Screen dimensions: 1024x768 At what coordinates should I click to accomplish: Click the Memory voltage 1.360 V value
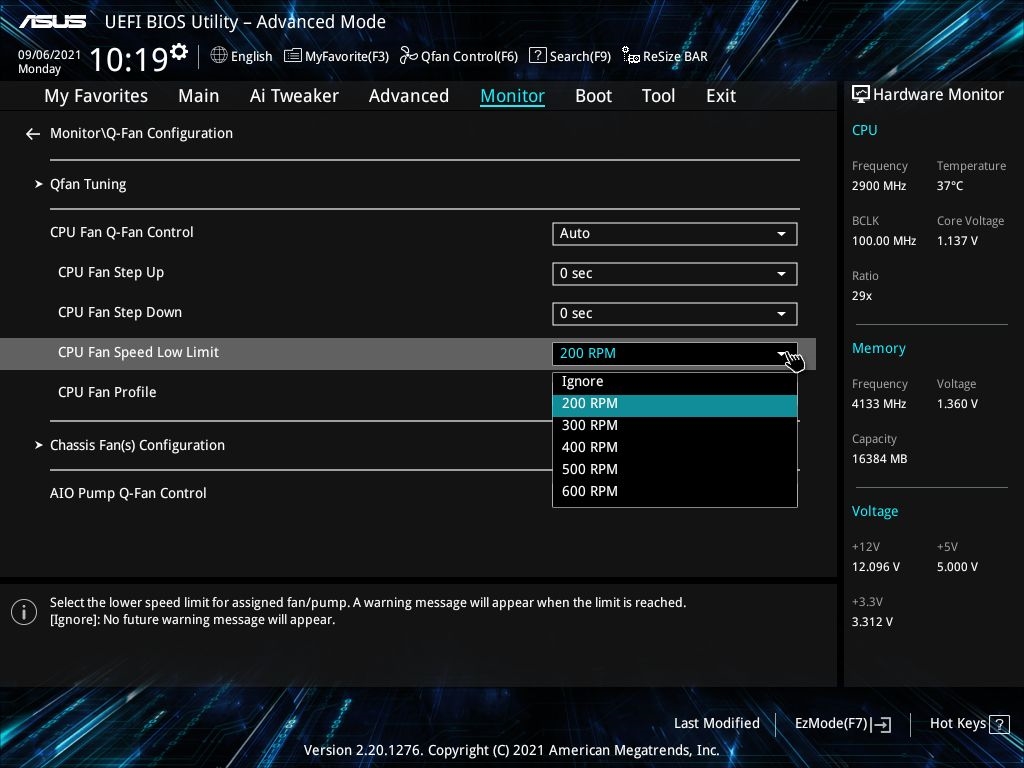pyautogui.click(x=957, y=404)
